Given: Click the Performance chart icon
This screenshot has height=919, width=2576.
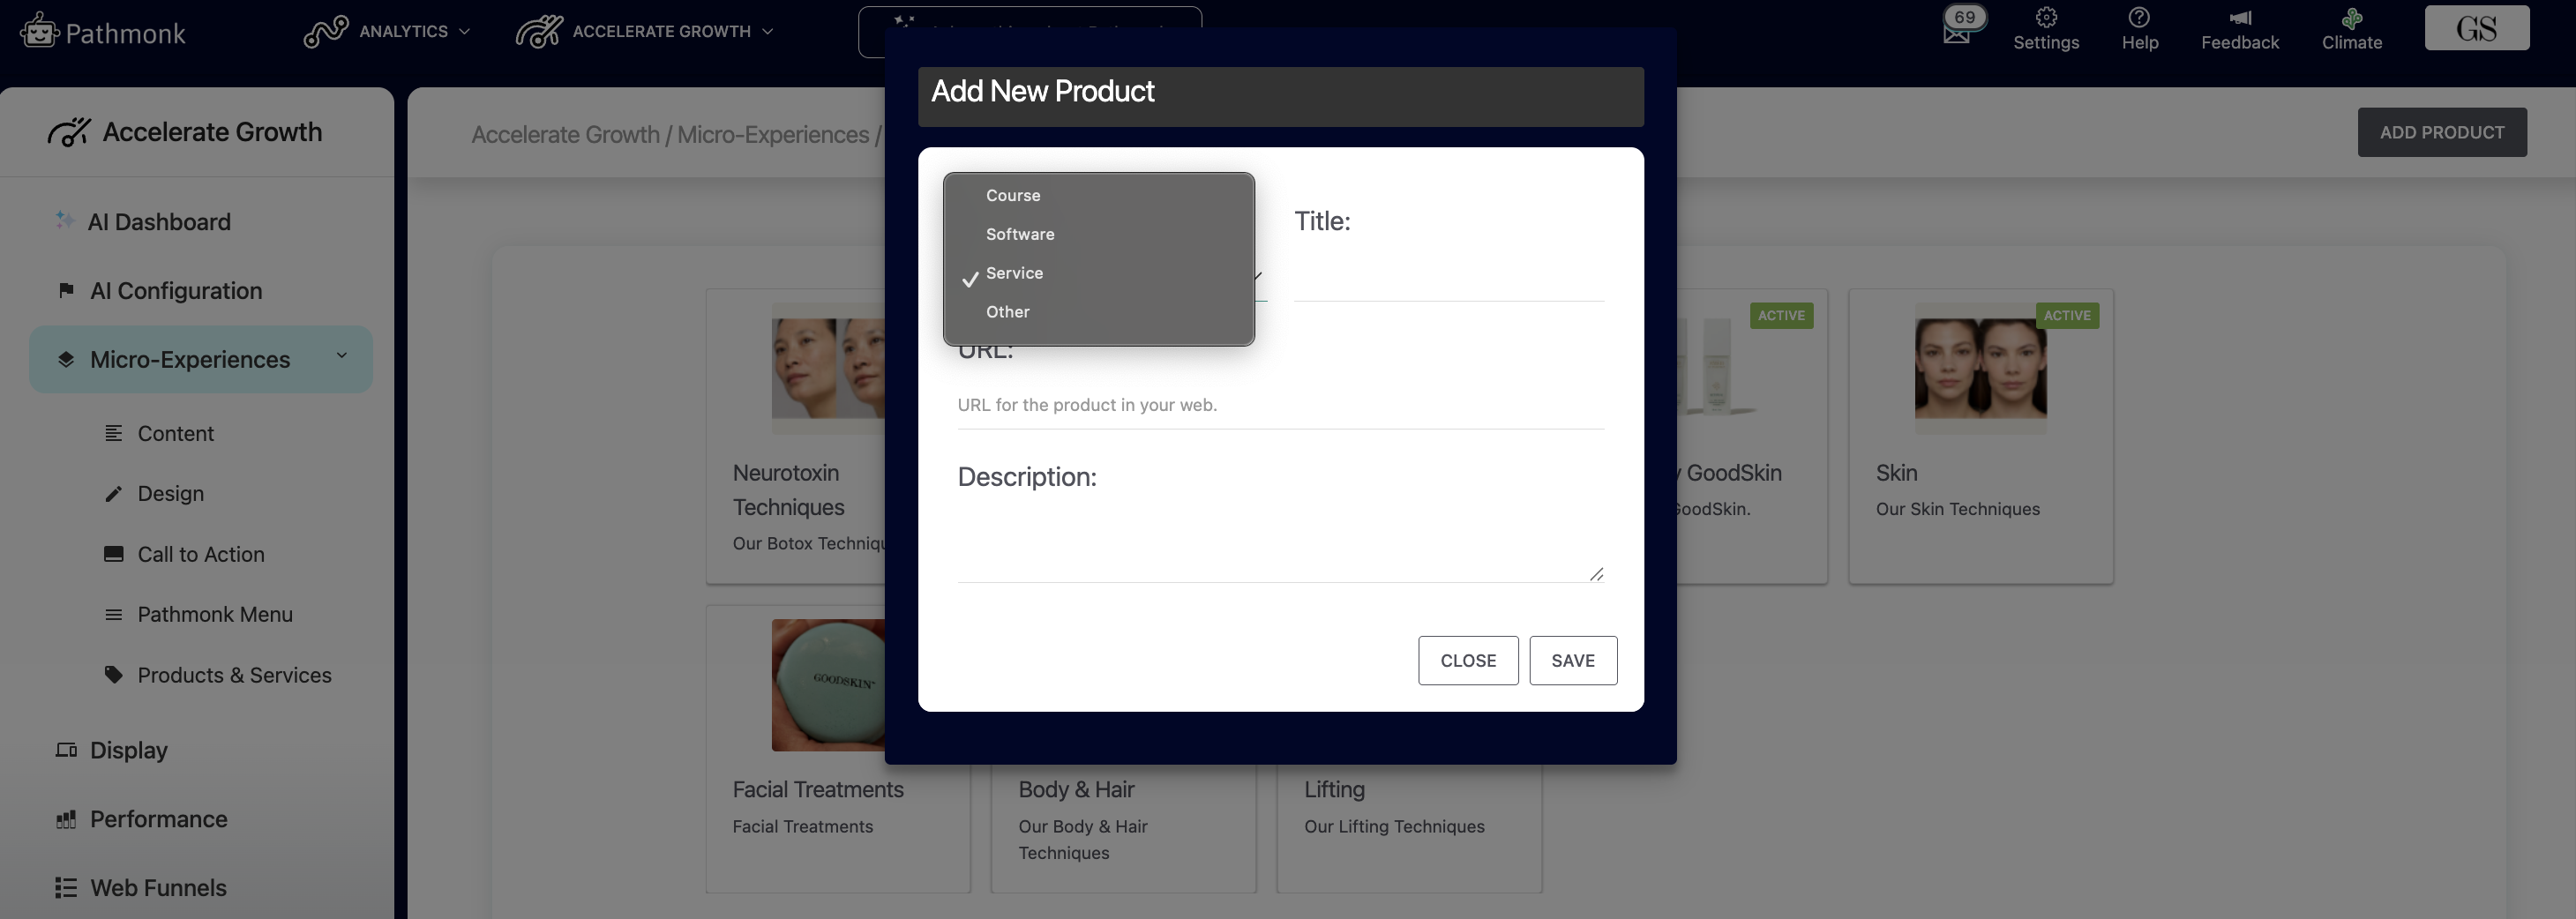Looking at the screenshot, I should click(x=66, y=820).
